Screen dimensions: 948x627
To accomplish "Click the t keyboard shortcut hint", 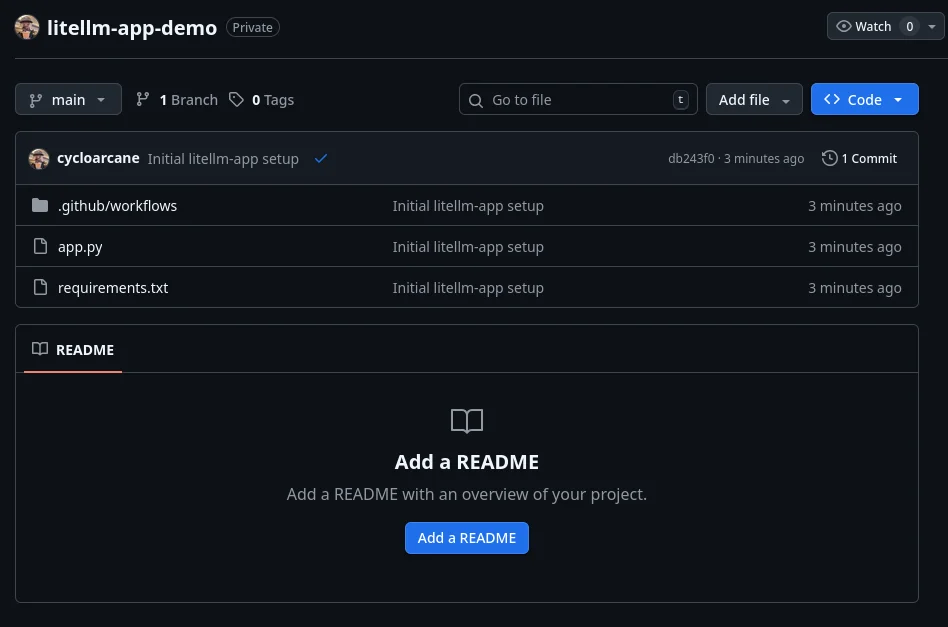I will pyautogui.click(x=680, y=99).
